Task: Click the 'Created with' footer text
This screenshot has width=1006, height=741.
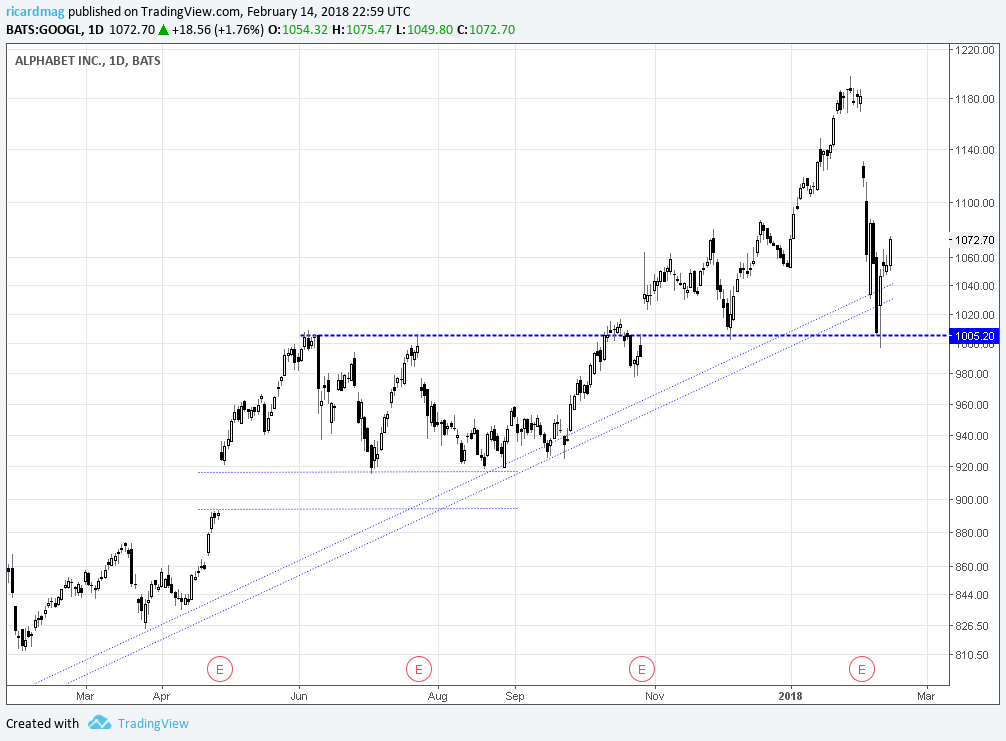Action: click(x=42, y=723)
